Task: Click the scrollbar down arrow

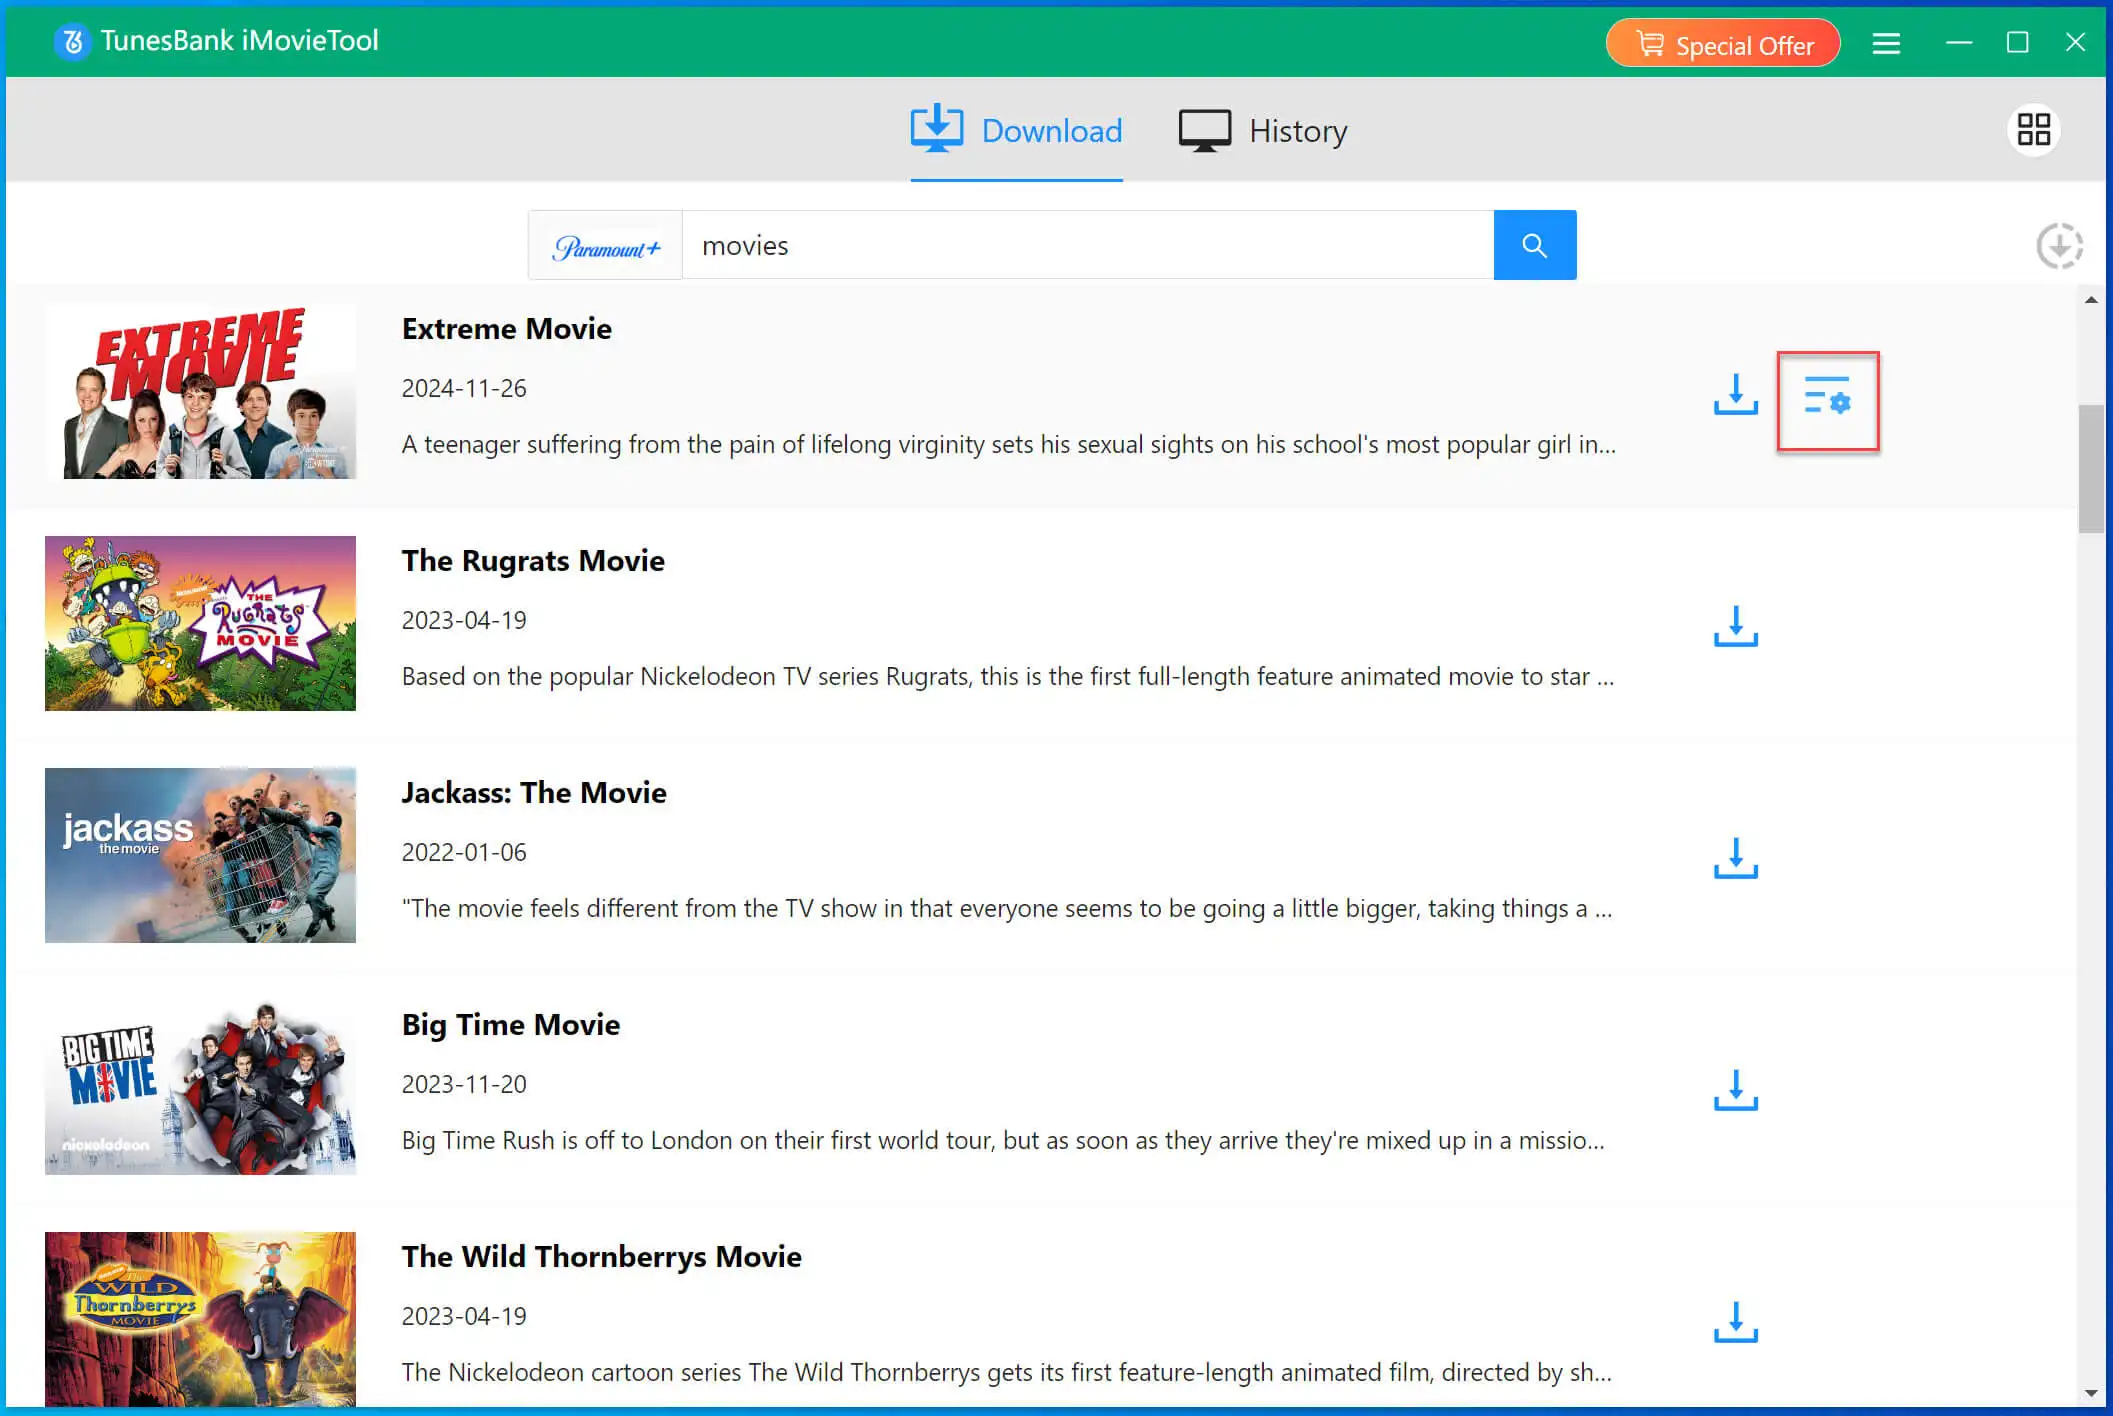Action: click(x=2090, y=1393)
